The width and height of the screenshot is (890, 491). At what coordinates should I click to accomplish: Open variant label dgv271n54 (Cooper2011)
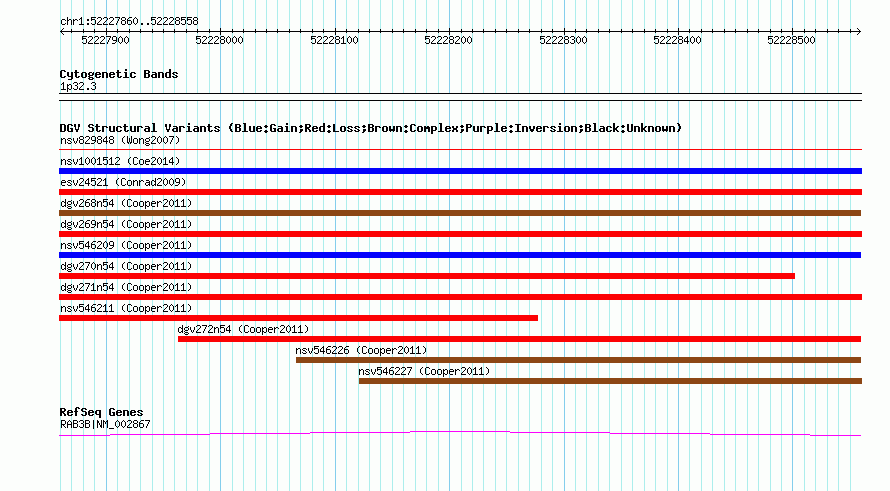(126, 287)
